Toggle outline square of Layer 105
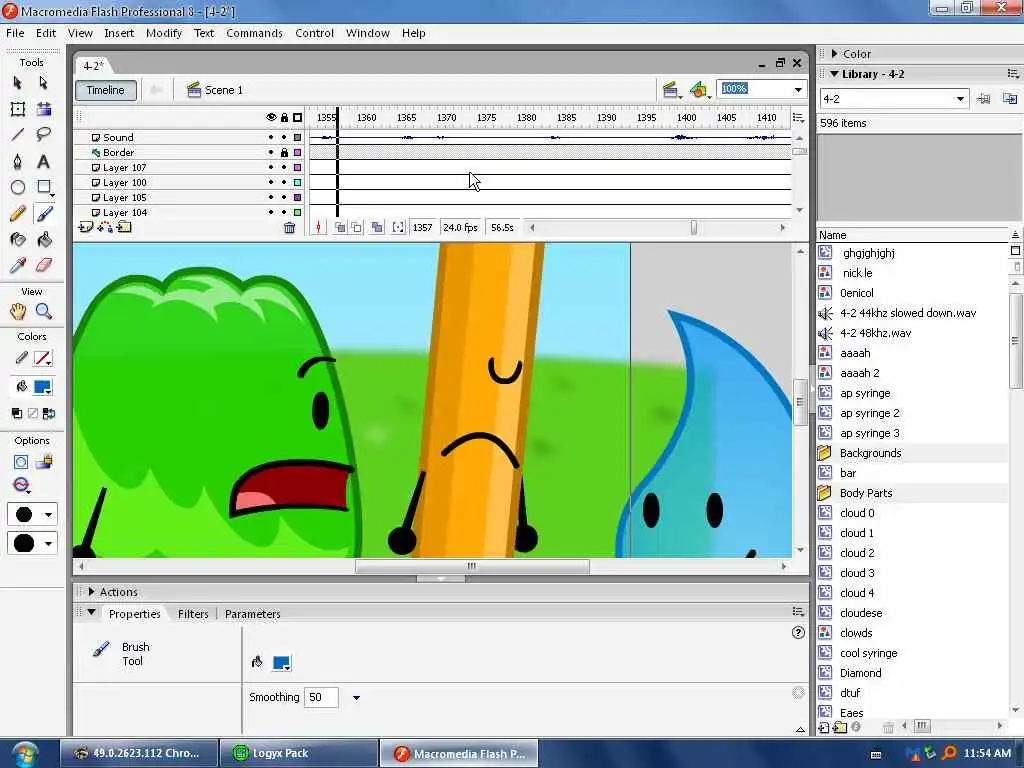The width and height of the screenshot is (1024, 768). click(298, 197)
